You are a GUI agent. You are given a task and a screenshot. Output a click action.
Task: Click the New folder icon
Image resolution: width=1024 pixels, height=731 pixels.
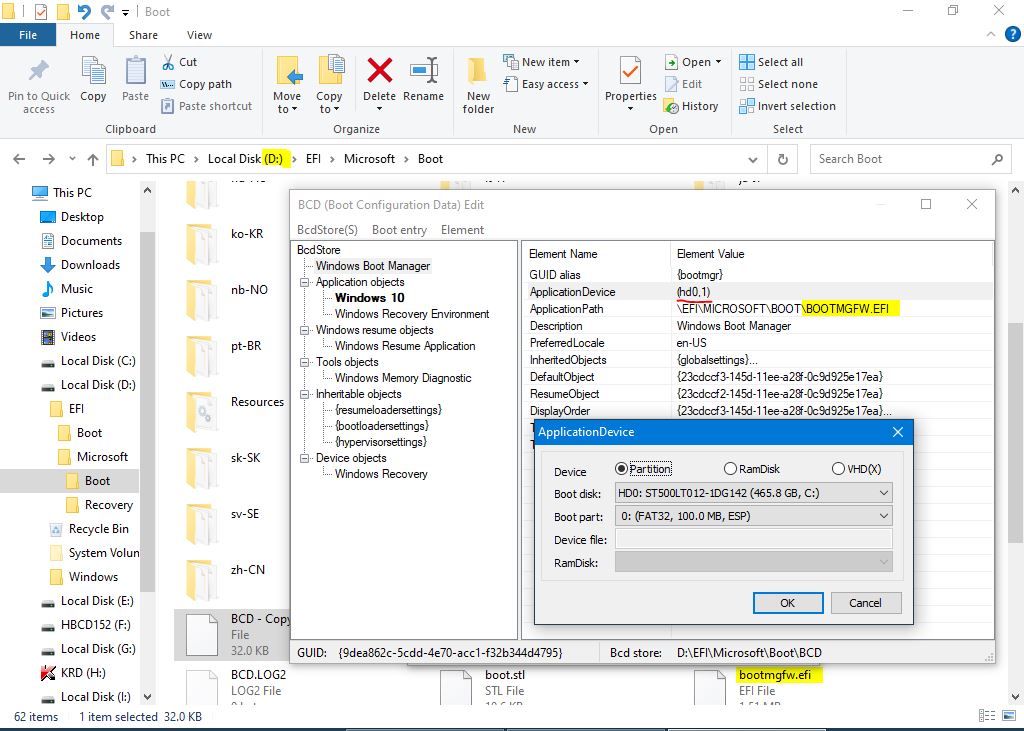tap(478, 72)
